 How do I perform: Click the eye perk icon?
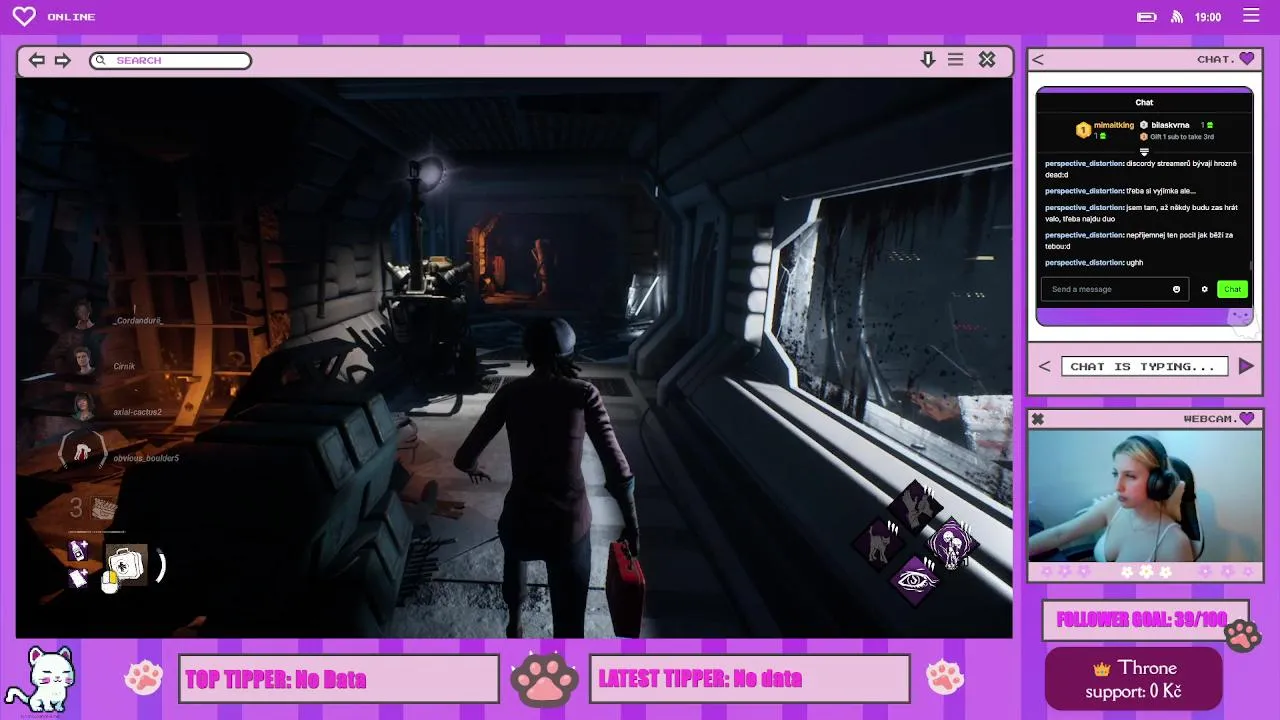(x=915, y=581)
